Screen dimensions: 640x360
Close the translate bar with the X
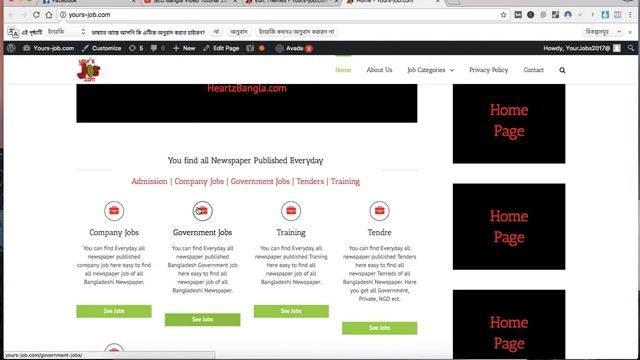click(x=630, y=32)
